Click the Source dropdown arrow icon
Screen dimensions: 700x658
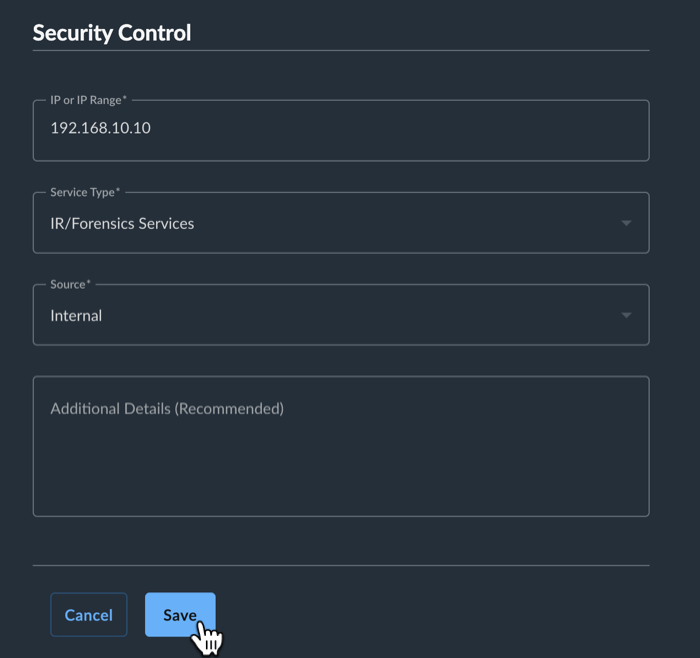point(626,315)
